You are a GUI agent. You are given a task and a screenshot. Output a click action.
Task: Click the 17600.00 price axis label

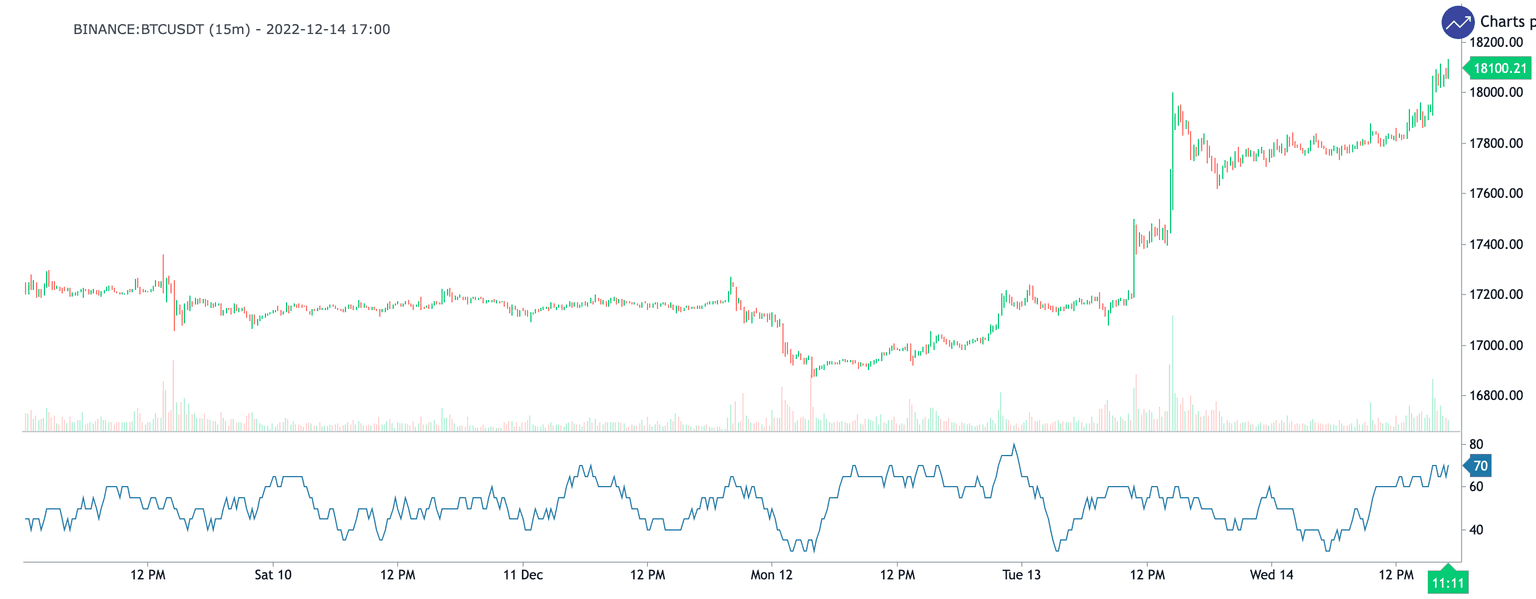1495,194
